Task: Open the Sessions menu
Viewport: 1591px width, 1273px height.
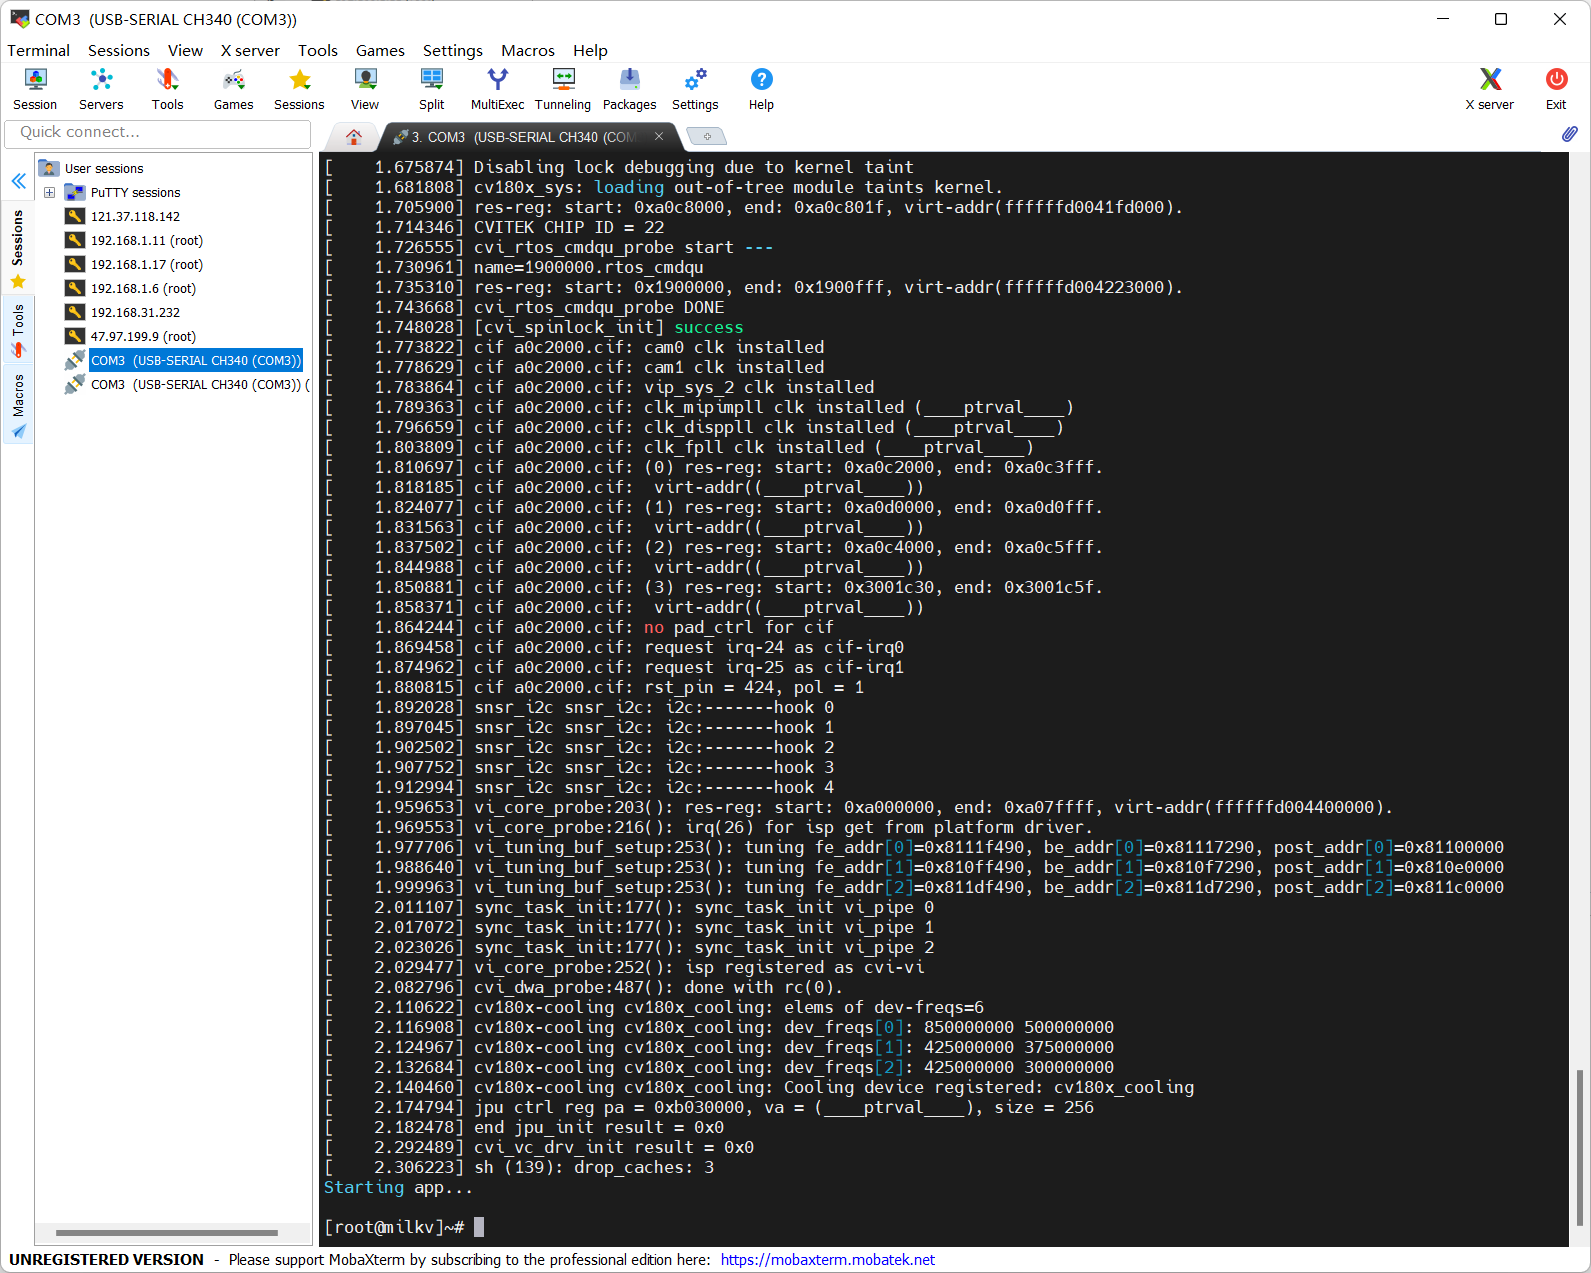Action: pos(118,50)
